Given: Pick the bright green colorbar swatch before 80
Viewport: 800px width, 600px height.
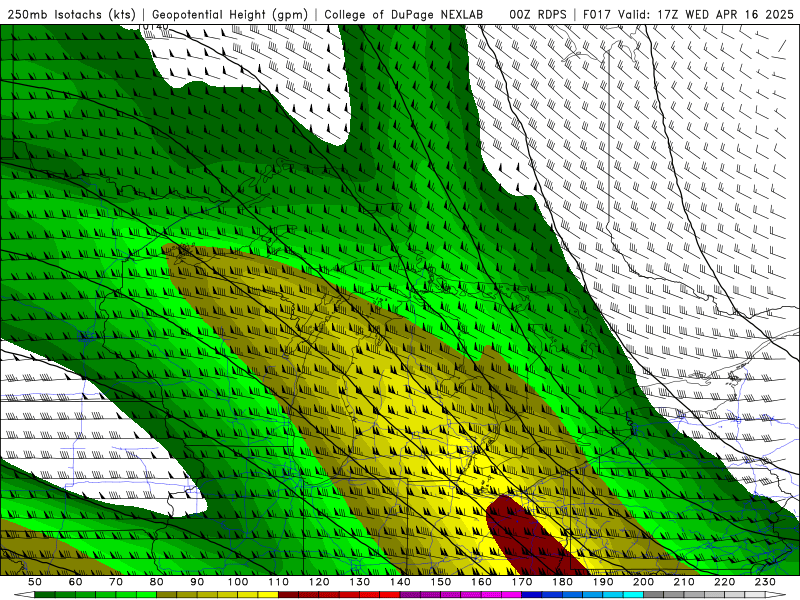Looking at the screenshot, I should point(146,595).
